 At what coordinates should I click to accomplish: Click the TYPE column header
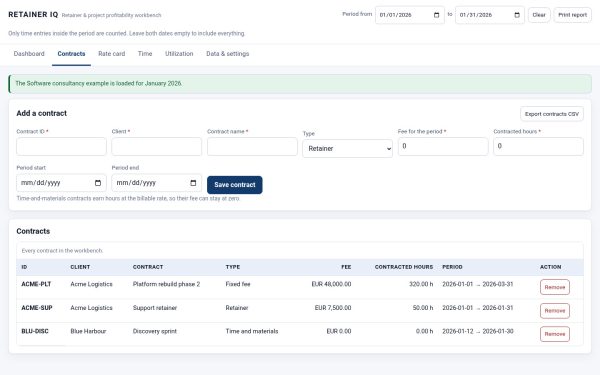tap(233, 267)
